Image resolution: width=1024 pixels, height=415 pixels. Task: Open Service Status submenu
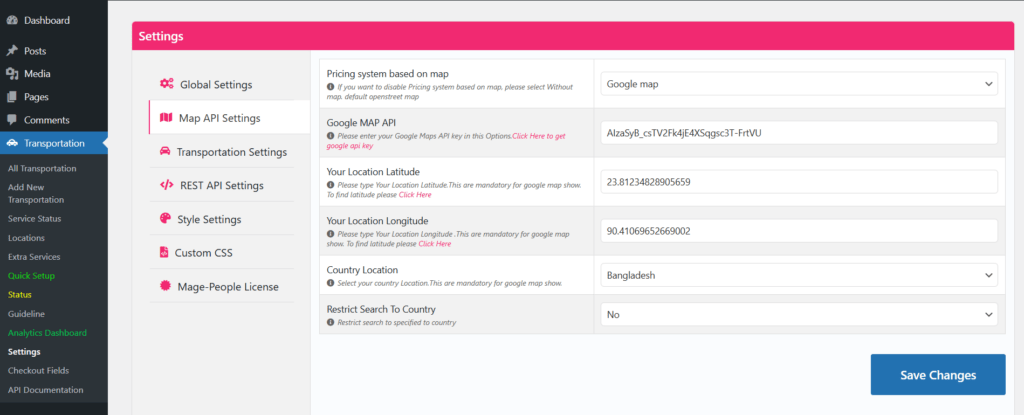34,218
